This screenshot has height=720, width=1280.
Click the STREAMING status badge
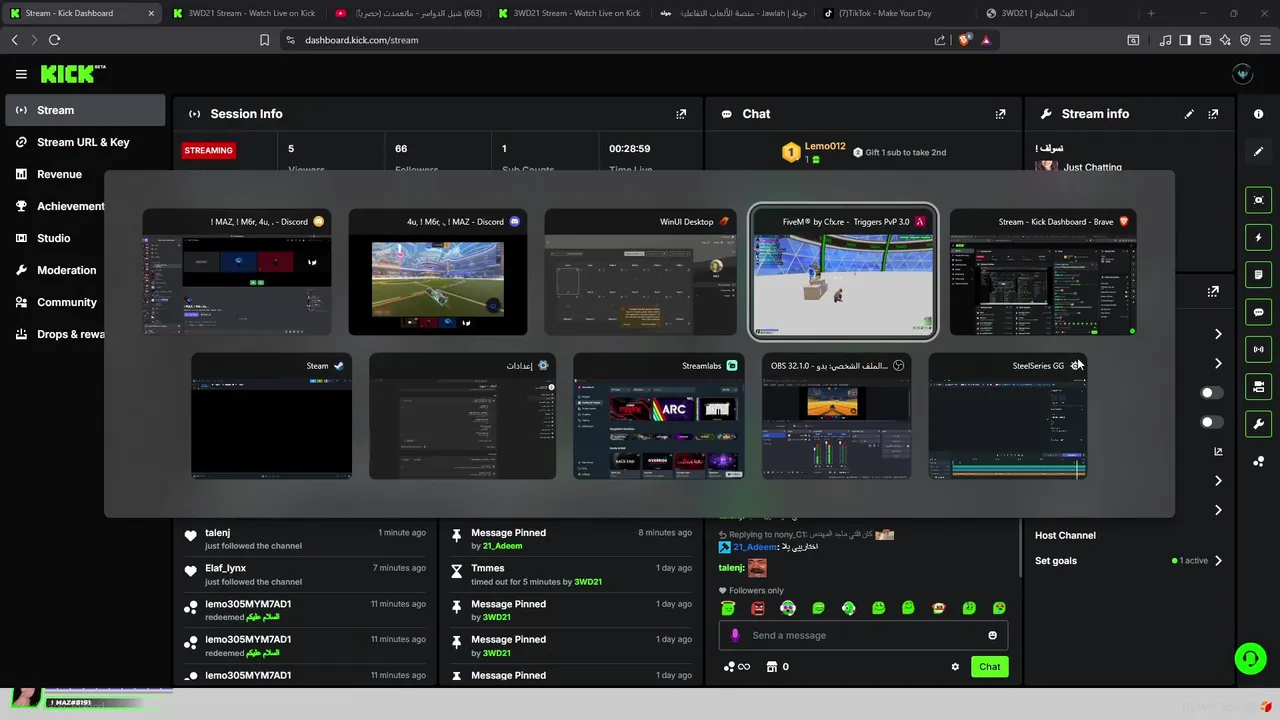(x=208, y=151)
